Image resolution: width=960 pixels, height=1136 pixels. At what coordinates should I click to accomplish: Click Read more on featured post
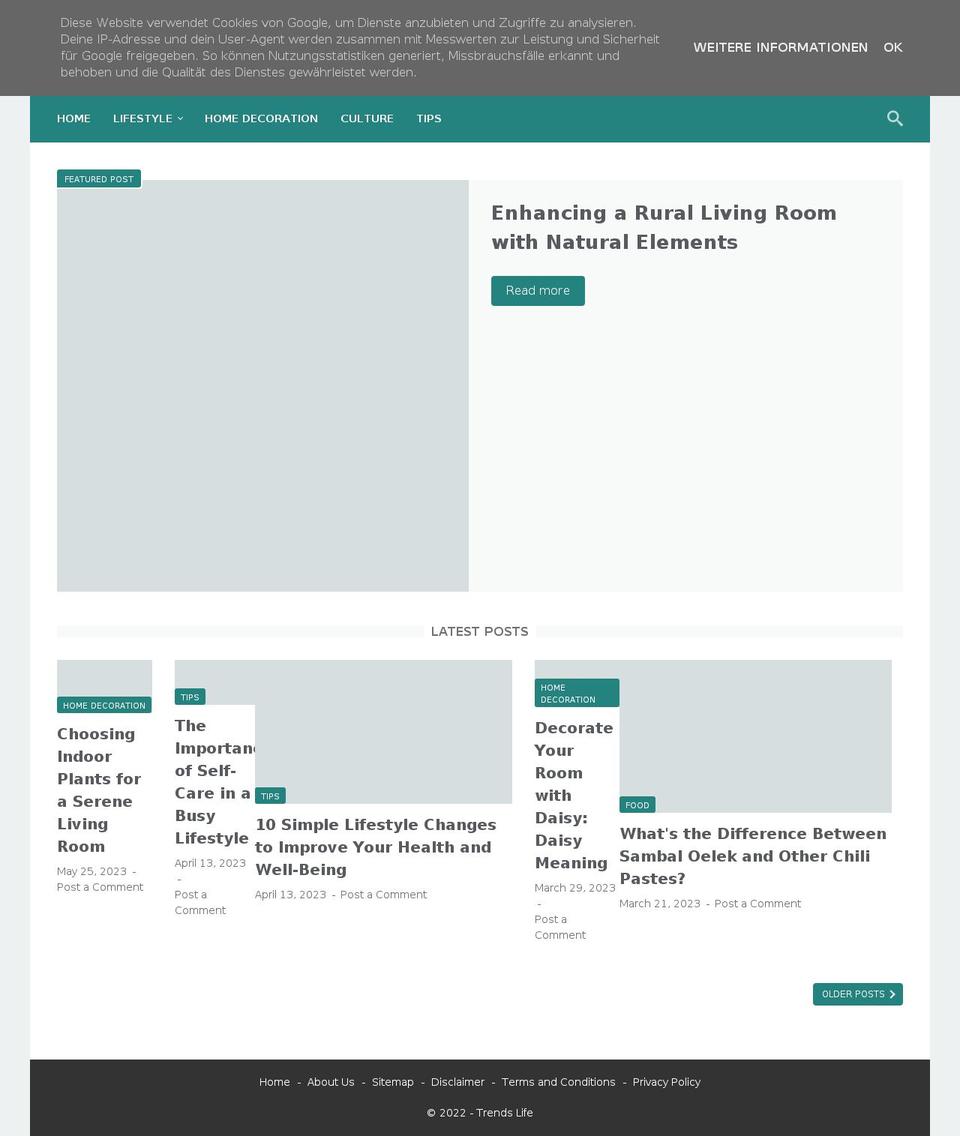coord(538,291)
